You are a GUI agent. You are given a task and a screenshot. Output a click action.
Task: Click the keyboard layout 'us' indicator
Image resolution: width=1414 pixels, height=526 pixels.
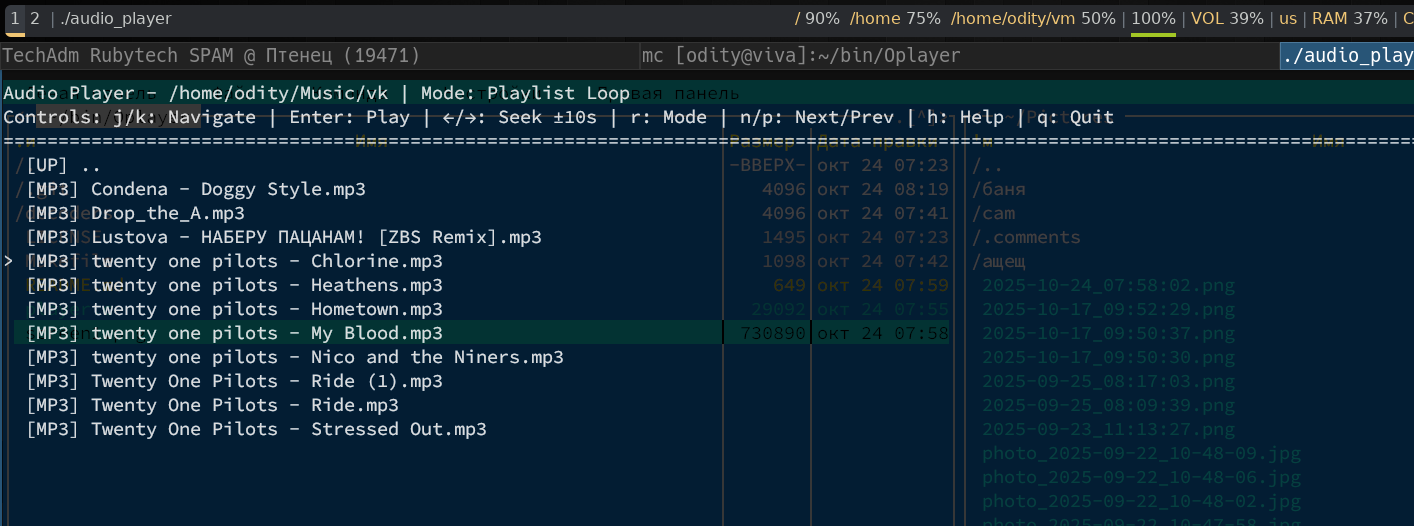(x=1288, y=18)
